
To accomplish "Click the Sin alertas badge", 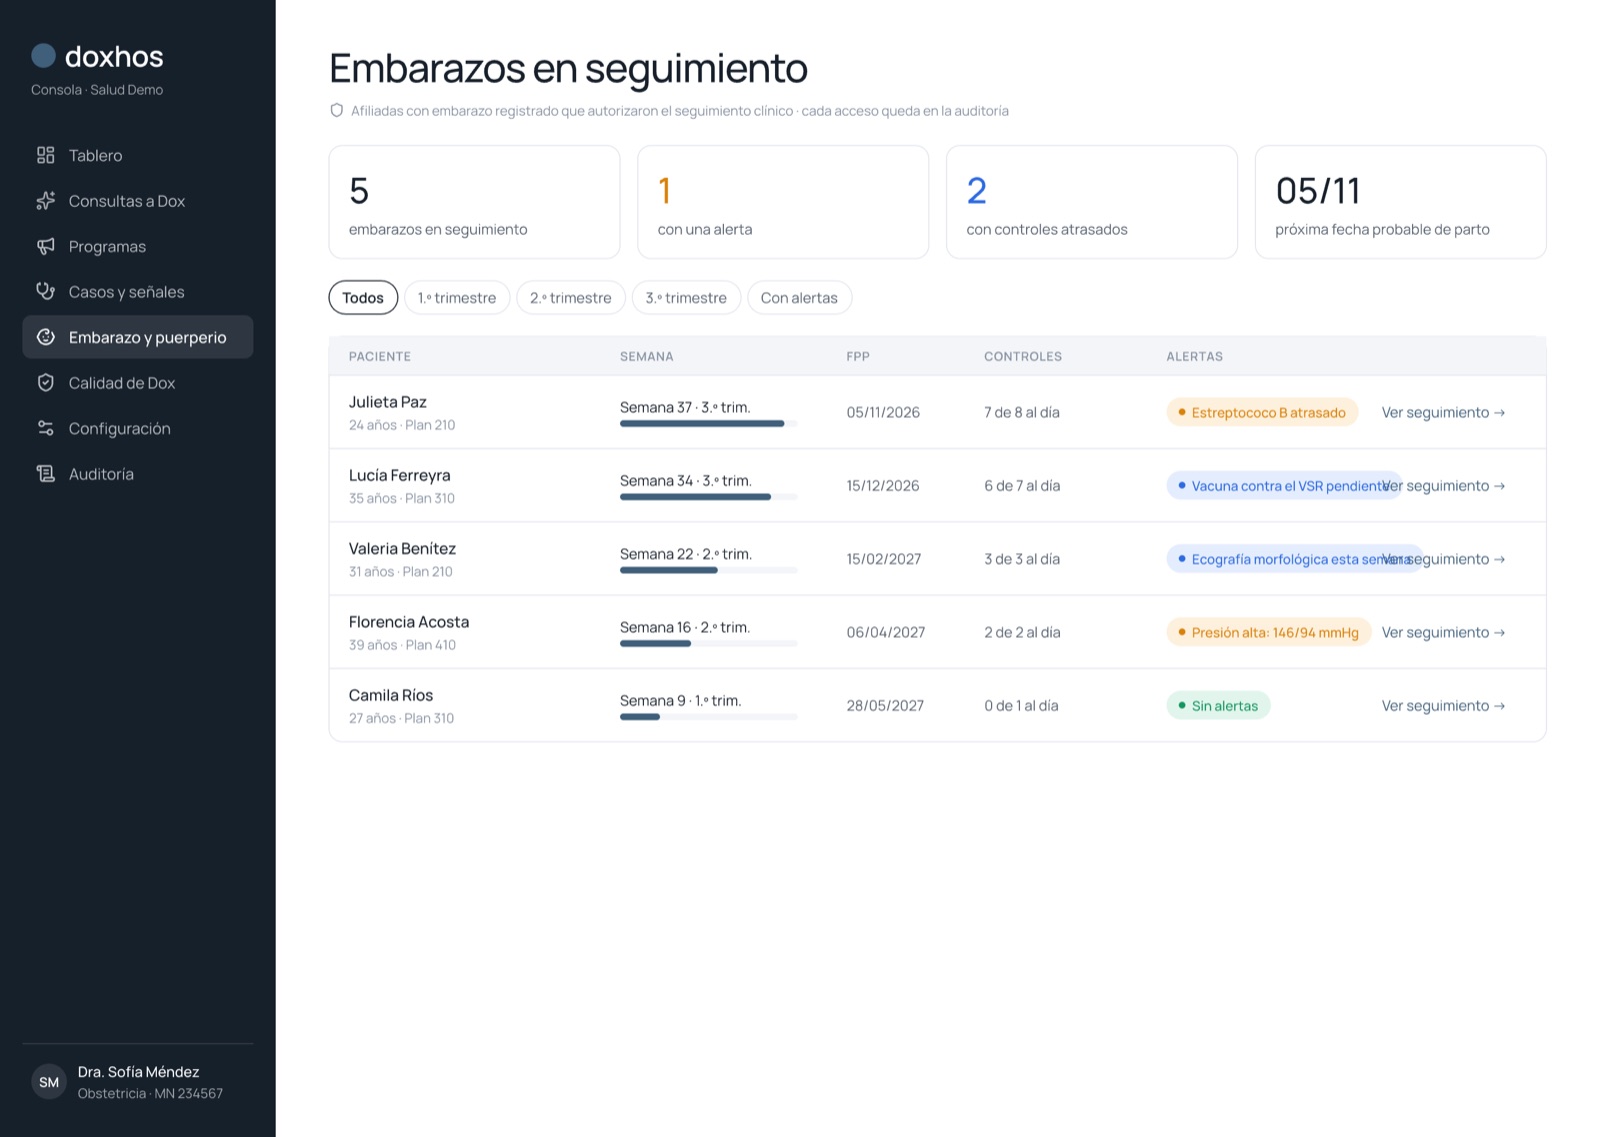I will (x=1218, y=706).
